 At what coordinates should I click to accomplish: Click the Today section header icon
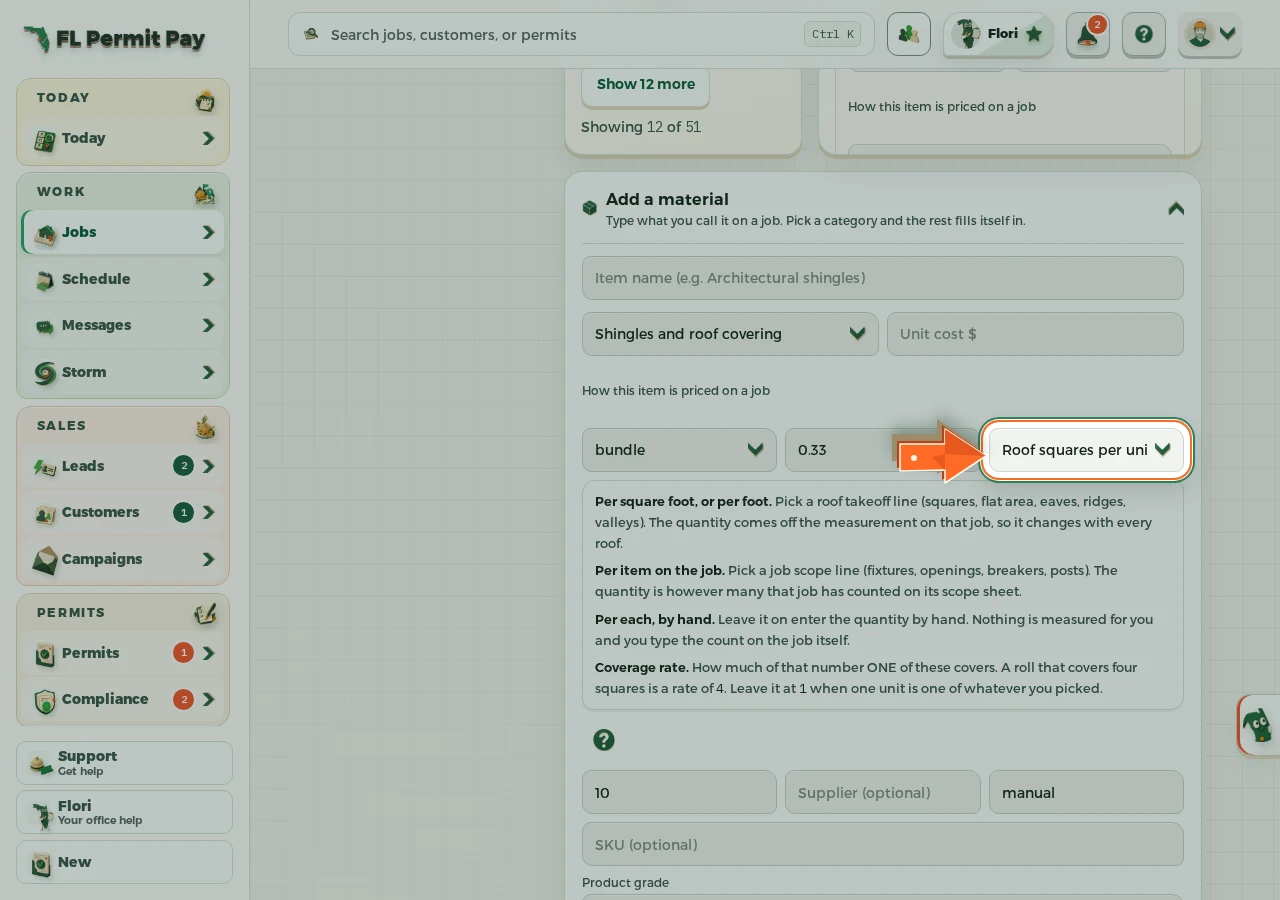205,99
